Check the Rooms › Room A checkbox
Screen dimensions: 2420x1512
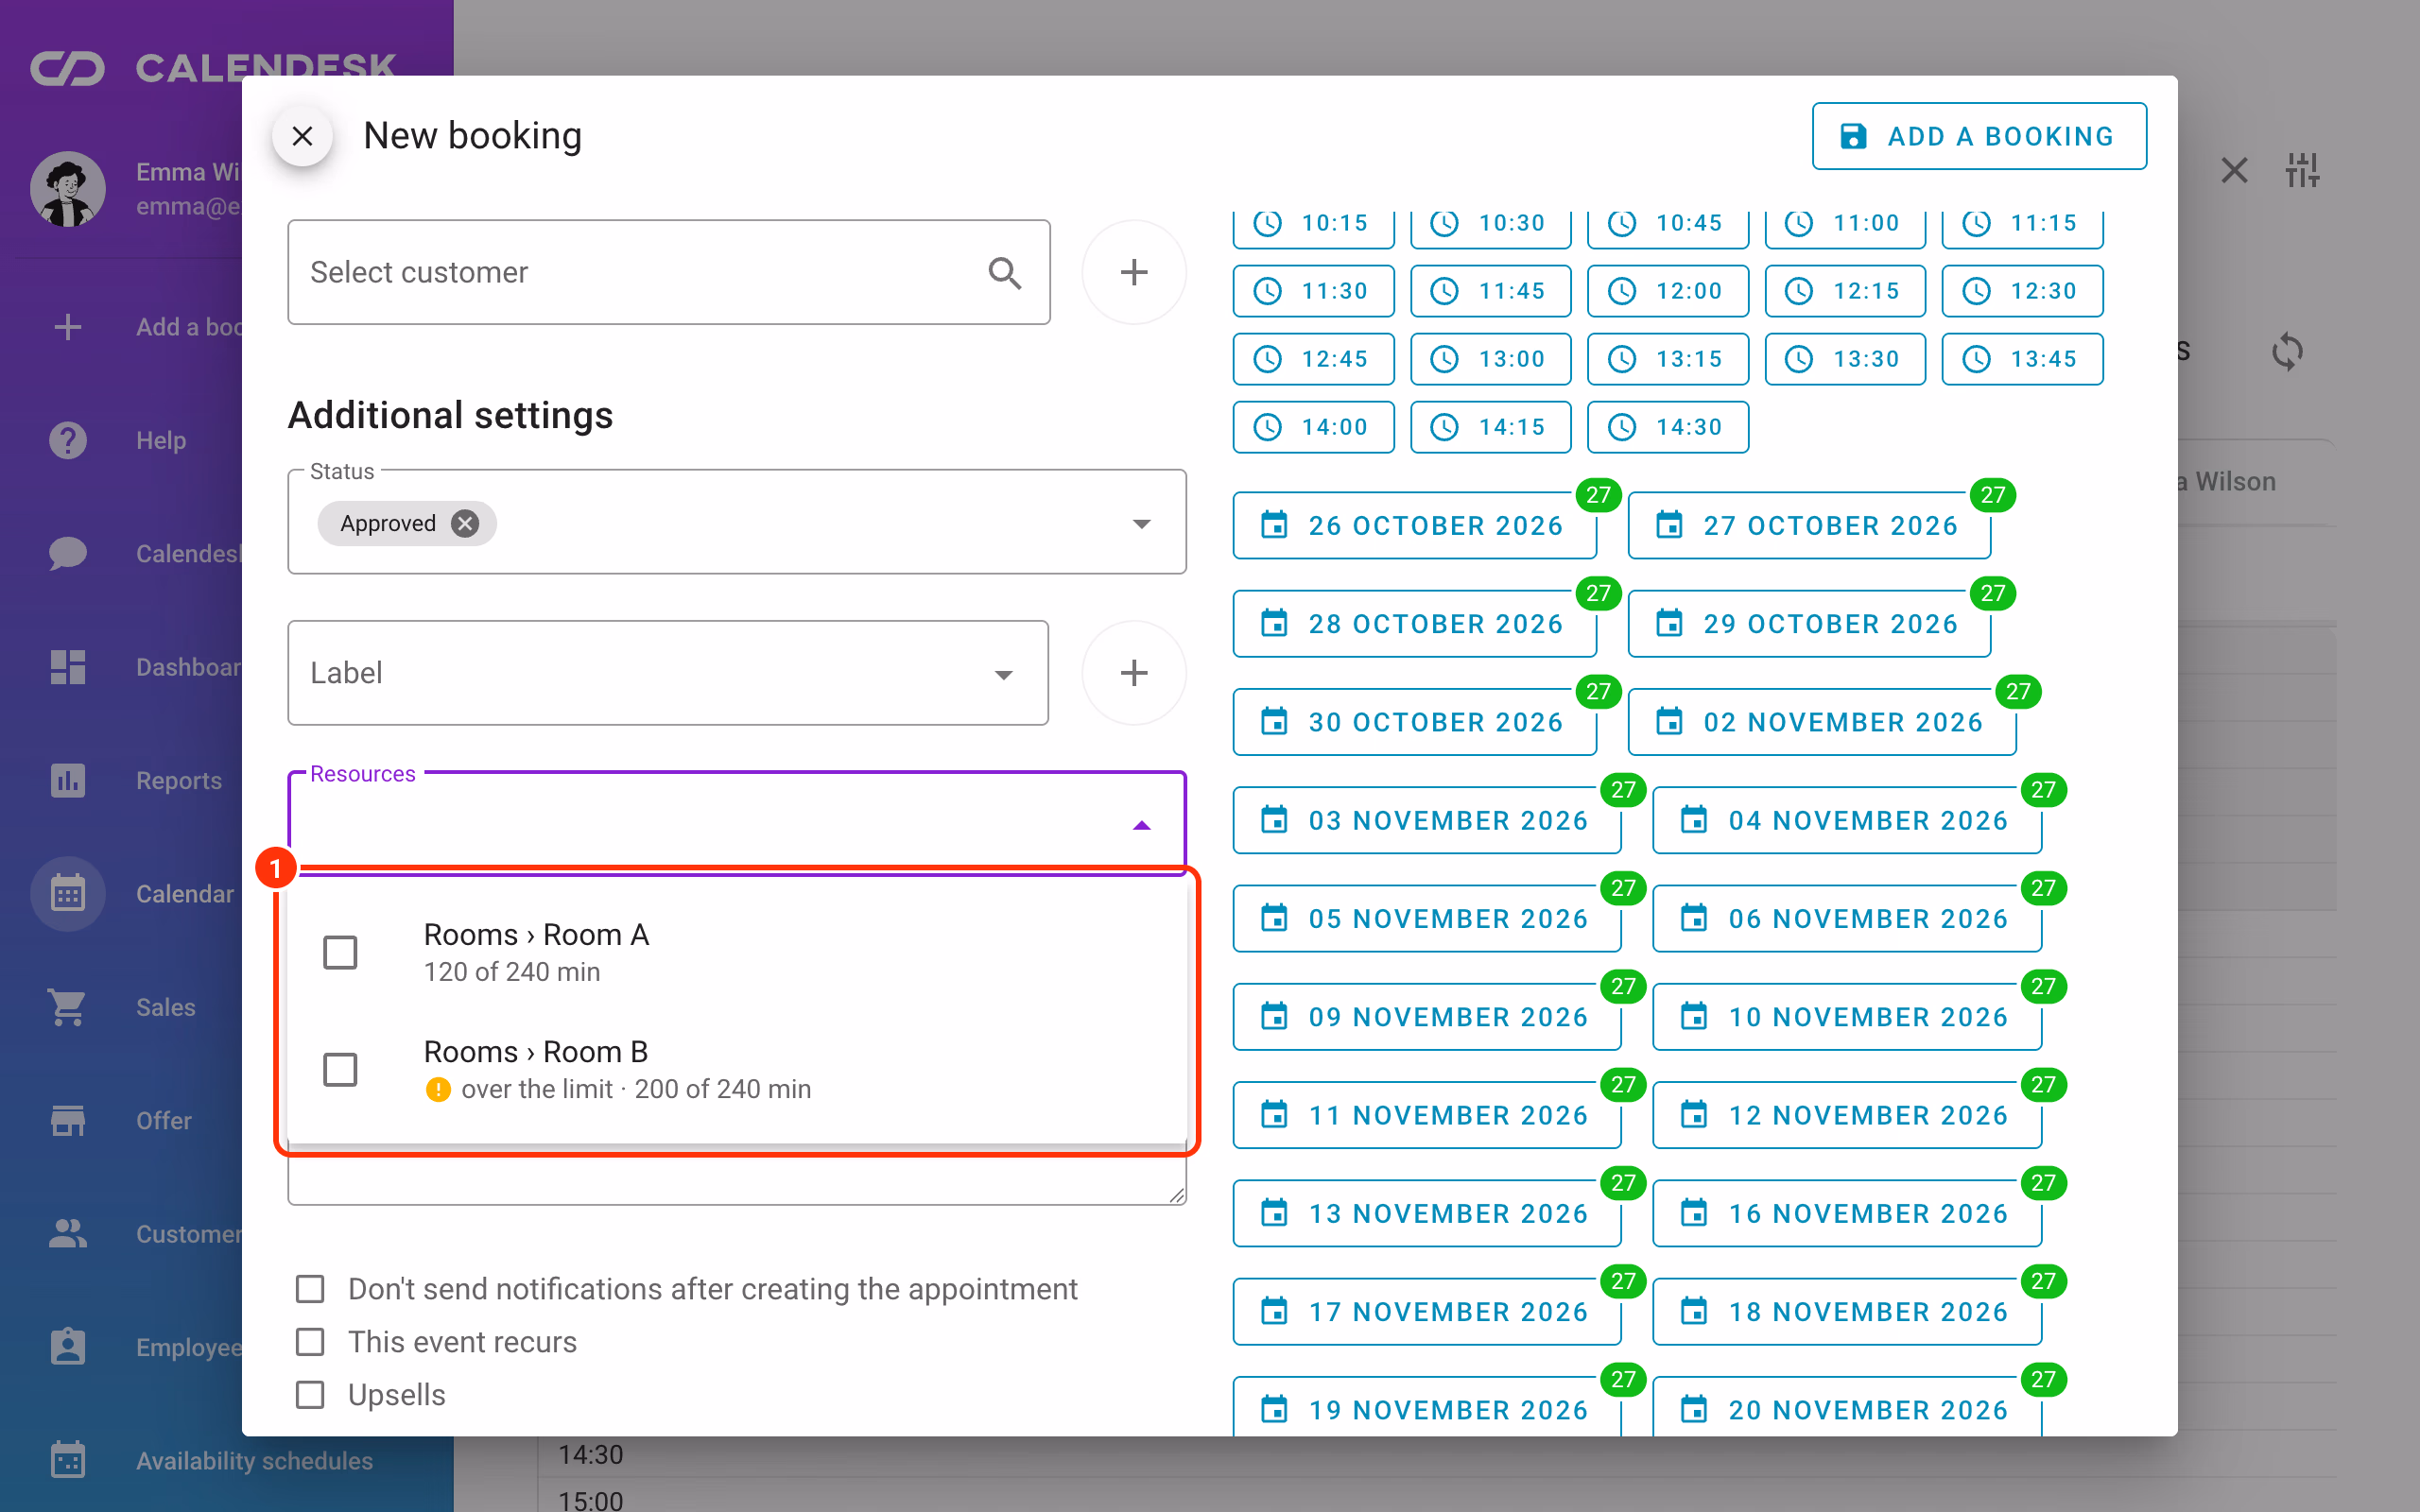coord(340,952)
